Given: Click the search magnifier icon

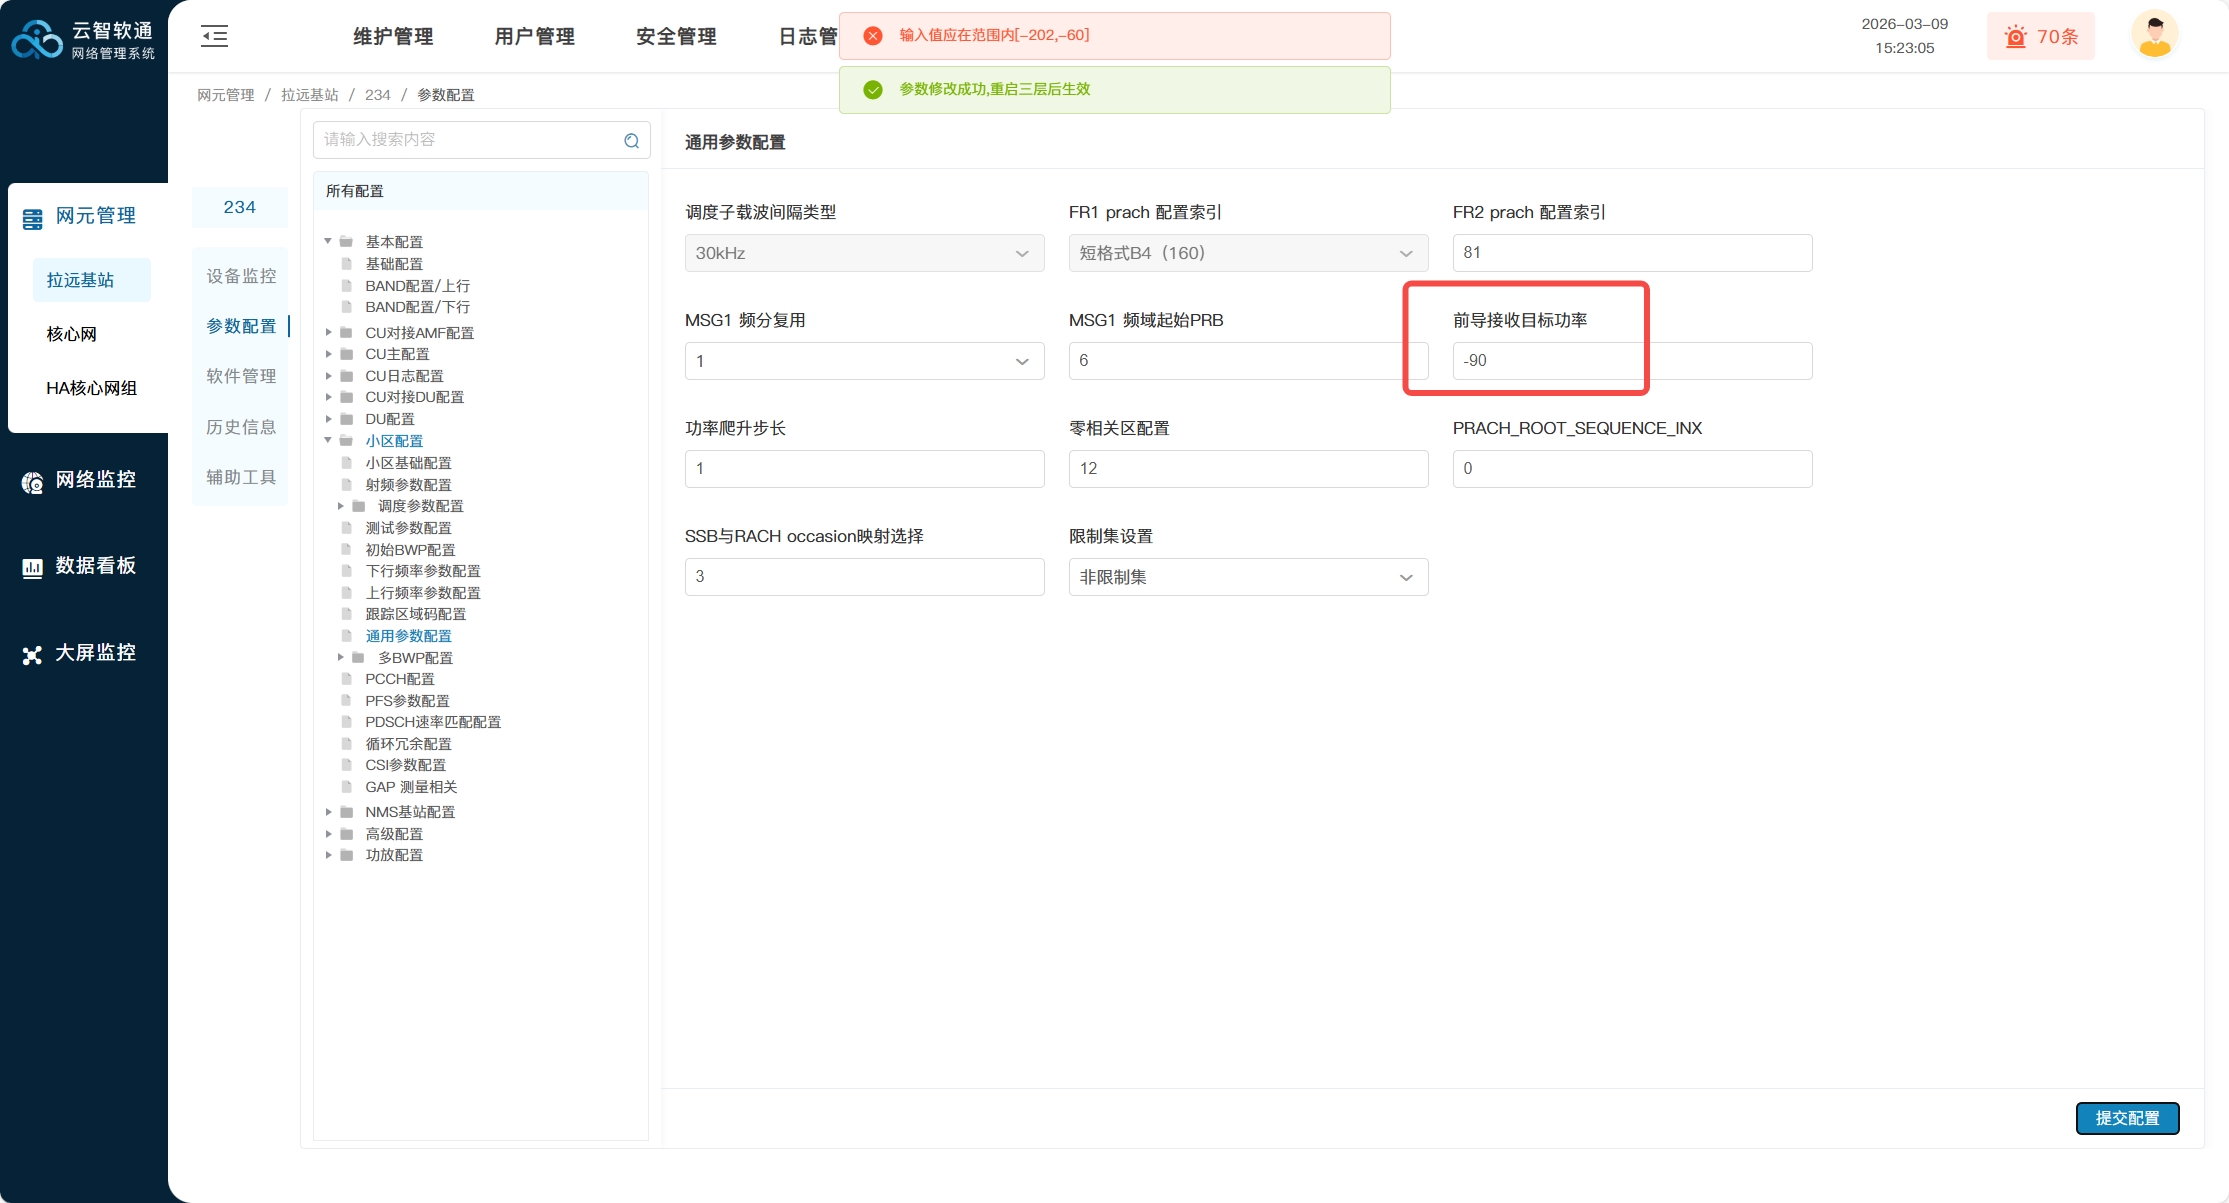Looking at the screenshot, I should 631,141.
